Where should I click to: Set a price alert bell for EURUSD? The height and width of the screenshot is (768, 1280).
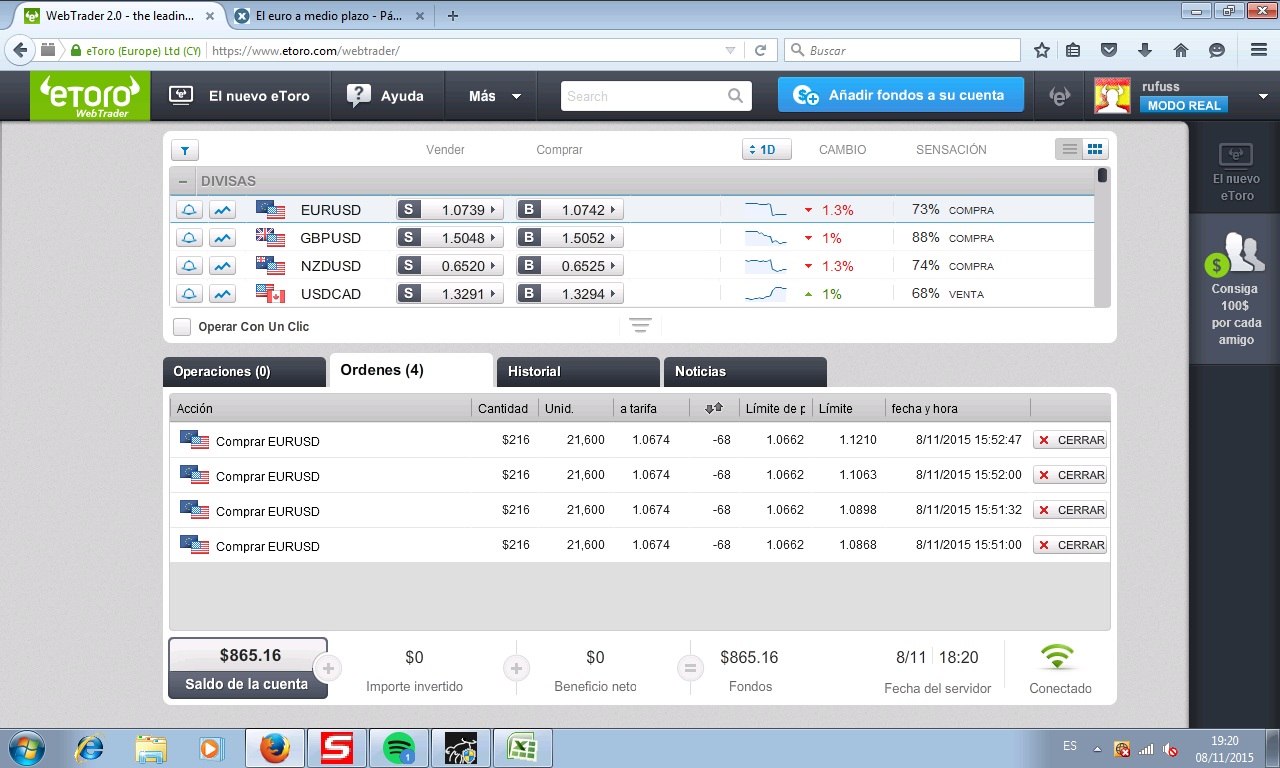189,210
